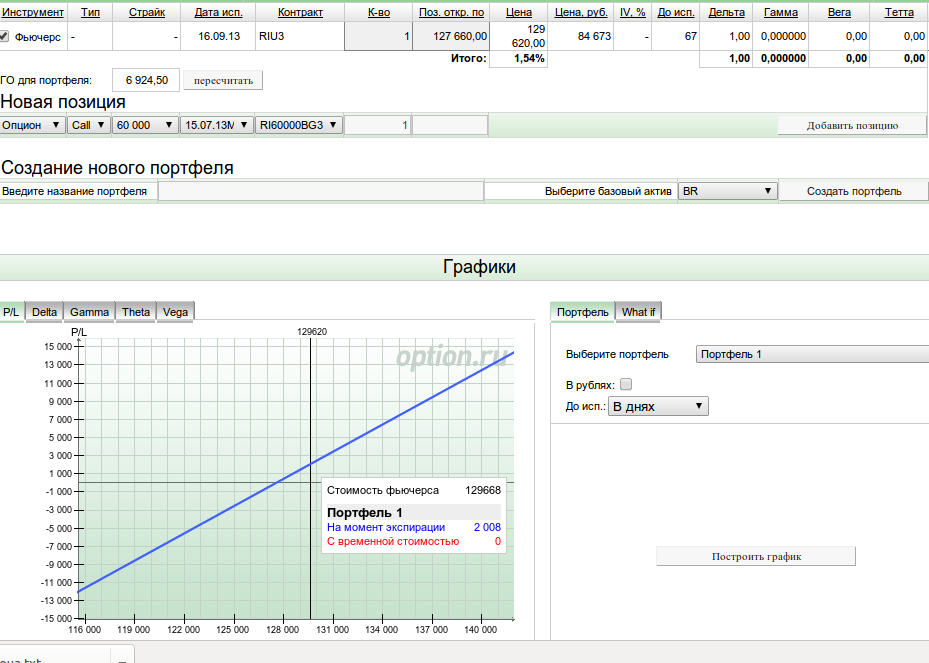This screenshot has width=929, height=663.
Task: Open the 60 000 strike dropdown
Action: (x=145, y=125)
